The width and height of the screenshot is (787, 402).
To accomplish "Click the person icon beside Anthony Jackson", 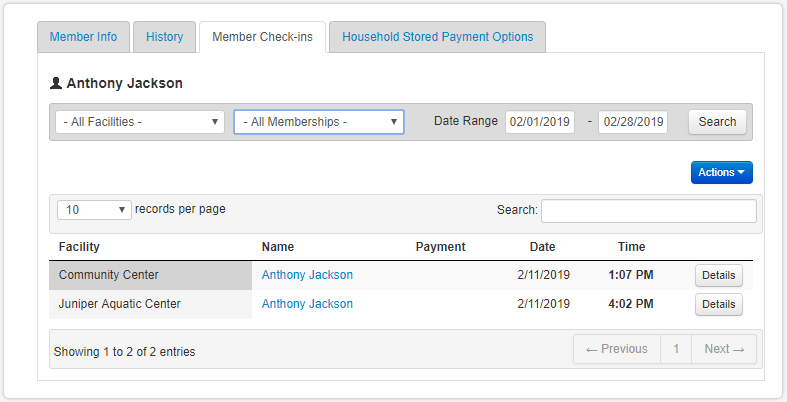I will click(x=56, y=83).
